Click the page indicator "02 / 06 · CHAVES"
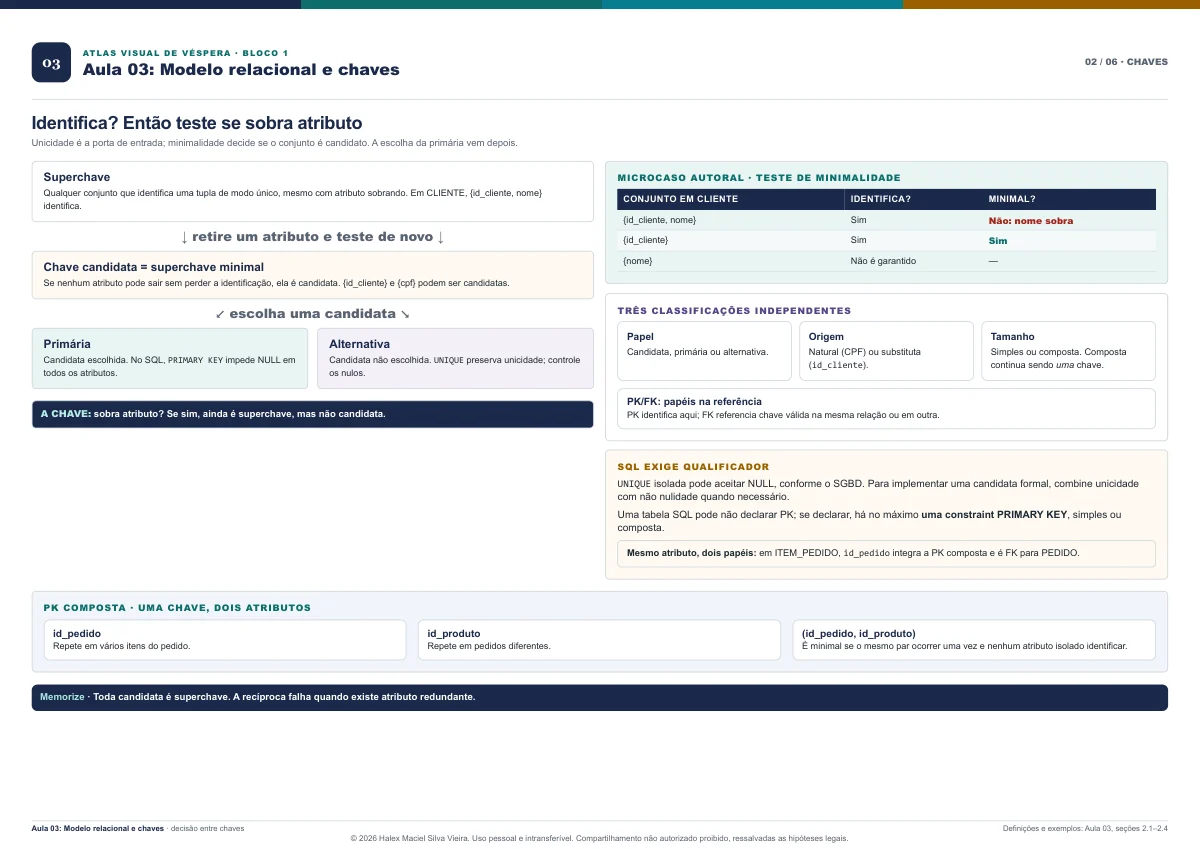This screenshot has height=849, width=1200. [1126, 62]
